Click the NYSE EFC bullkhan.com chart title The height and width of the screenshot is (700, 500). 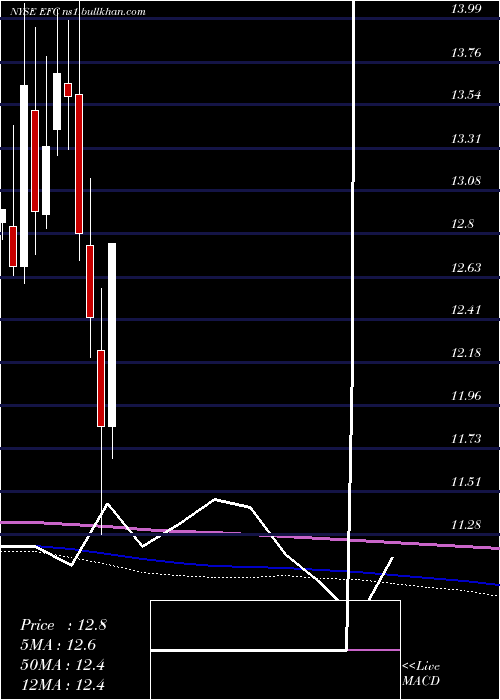(x=79, y=12)
